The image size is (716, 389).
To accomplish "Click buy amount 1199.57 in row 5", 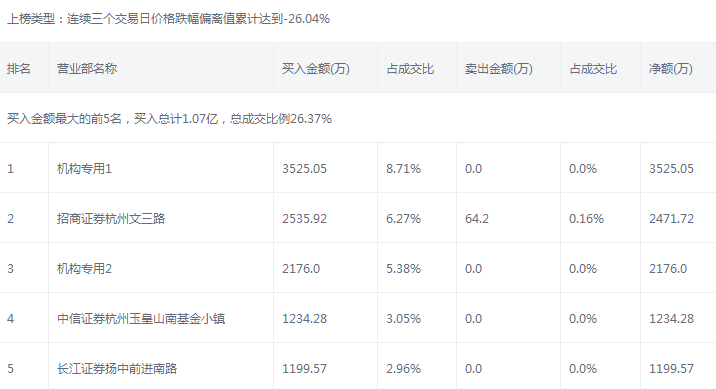I will 305,368.
